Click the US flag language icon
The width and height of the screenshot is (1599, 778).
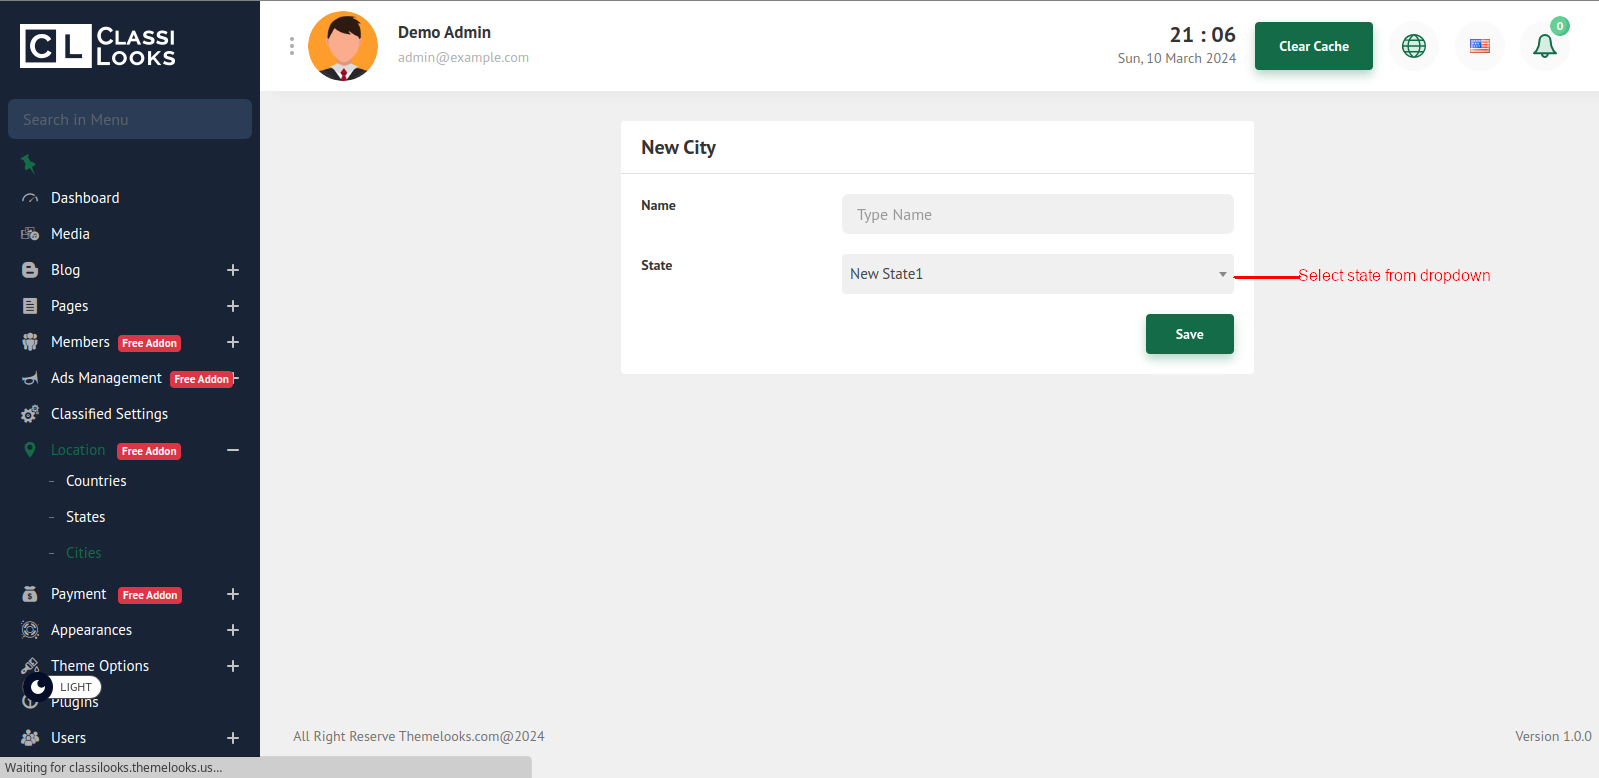[x=1479, y=46]
